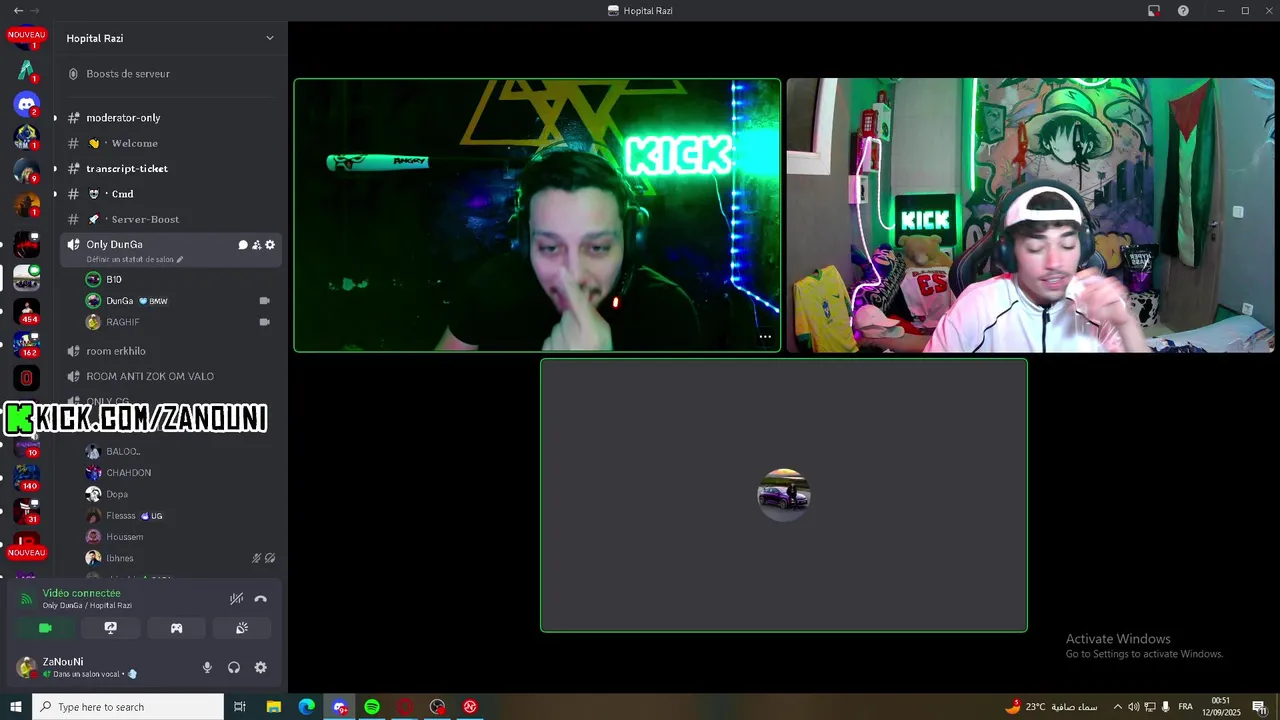This screenshot has width=1280, height=720.
Task: Open Windows notification center
Action: click(x=1260, y=707)
